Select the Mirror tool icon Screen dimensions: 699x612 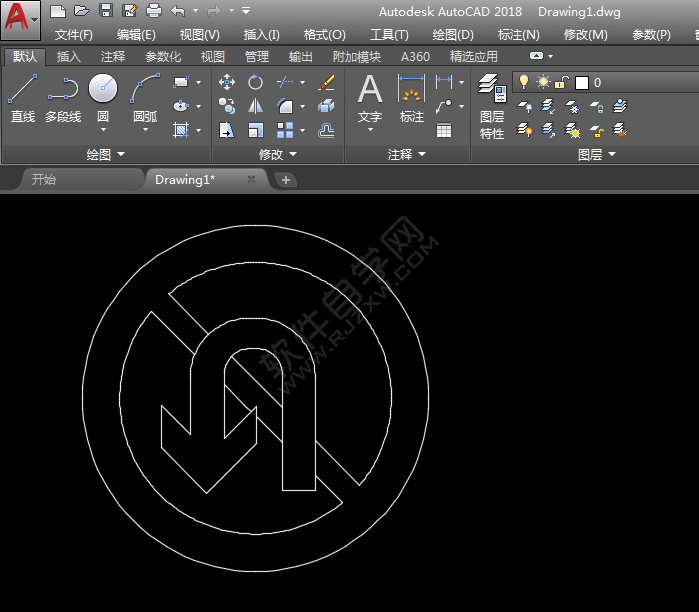255,106
